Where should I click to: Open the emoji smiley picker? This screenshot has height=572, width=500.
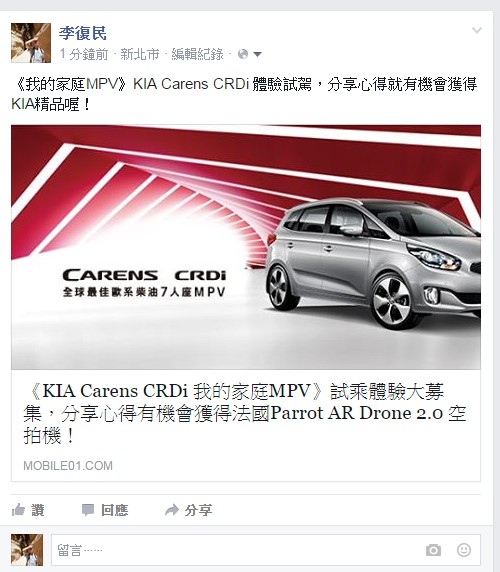[x=464, y=550]
